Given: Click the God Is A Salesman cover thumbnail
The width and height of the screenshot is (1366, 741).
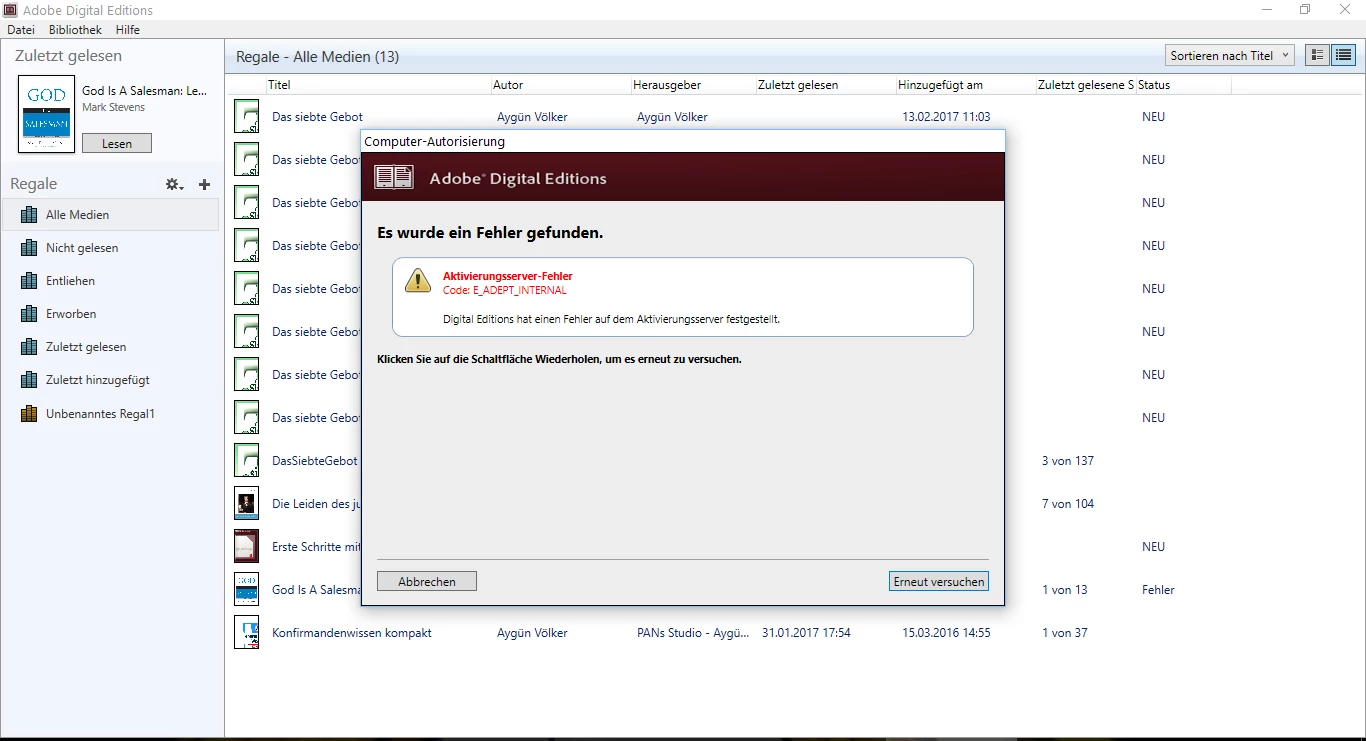Looking at the screenshot, I should (47, 114).
